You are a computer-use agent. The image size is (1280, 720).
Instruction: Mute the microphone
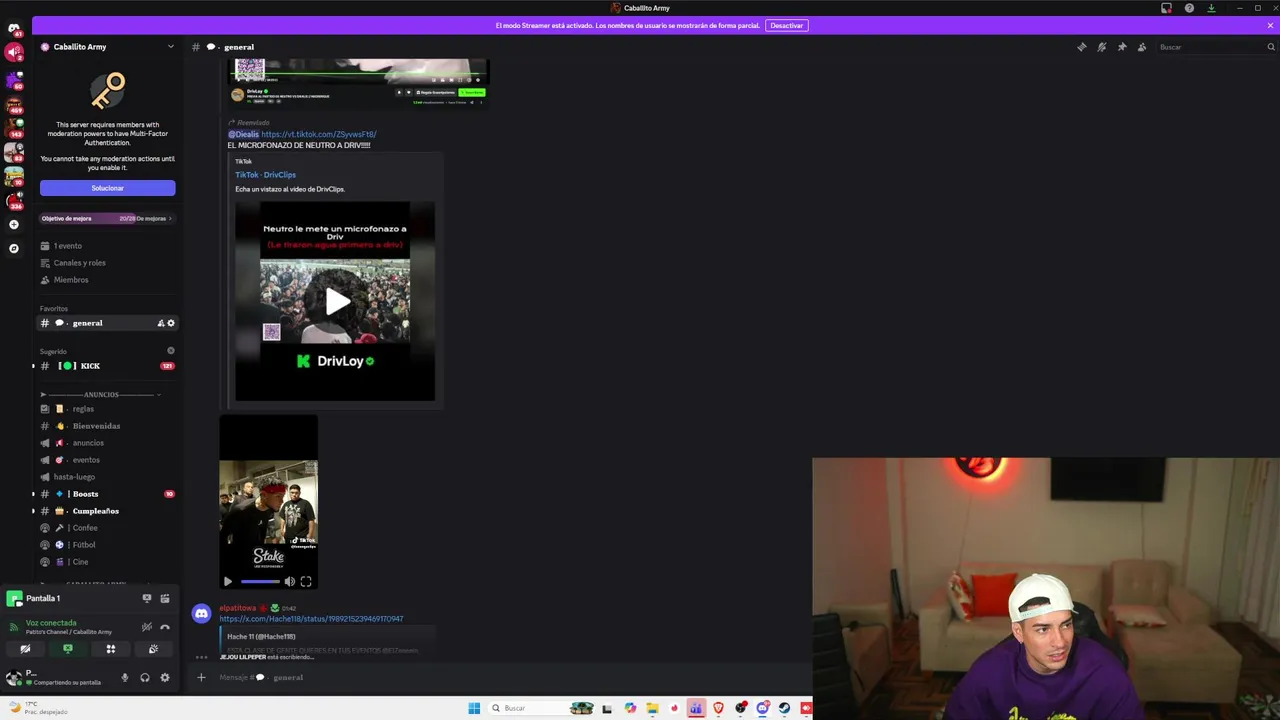pyautogui.click(x=125, y=678)
